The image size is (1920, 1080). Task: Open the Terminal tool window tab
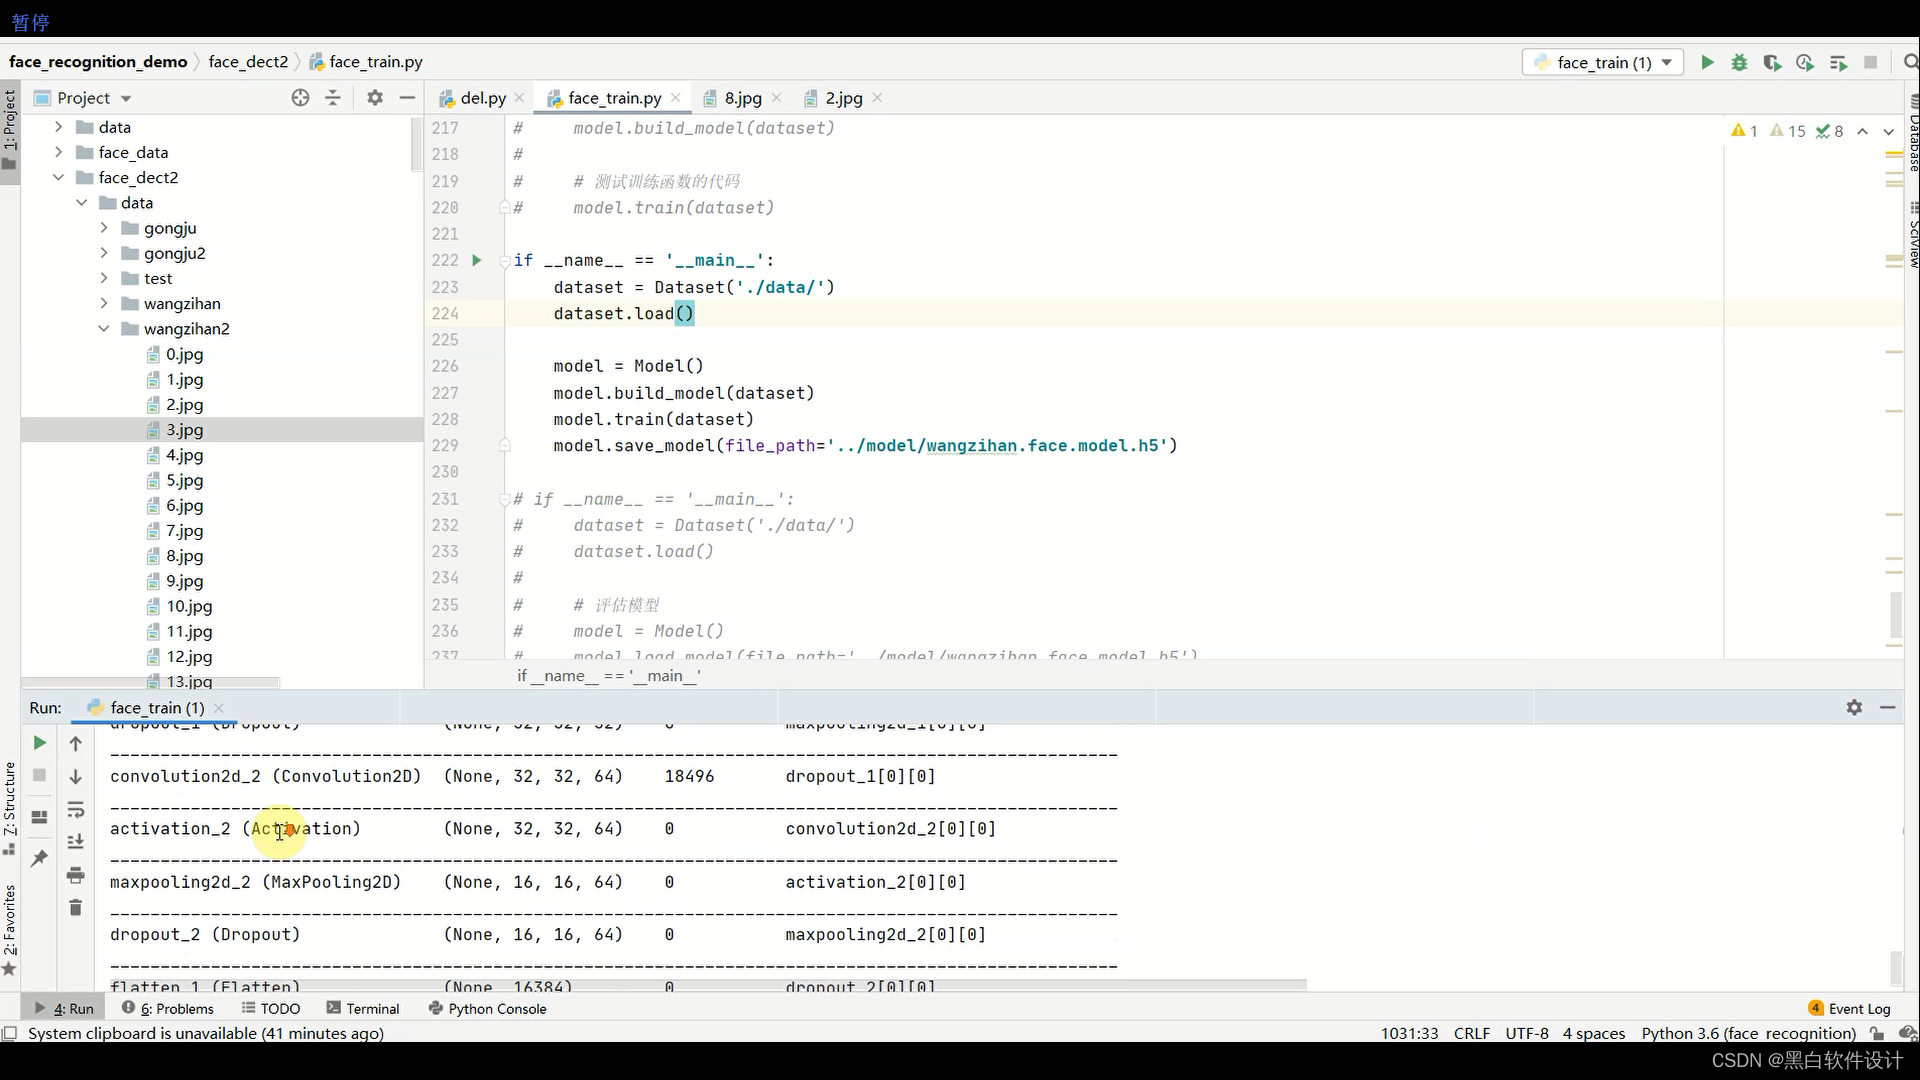[x=363, y=1008]
